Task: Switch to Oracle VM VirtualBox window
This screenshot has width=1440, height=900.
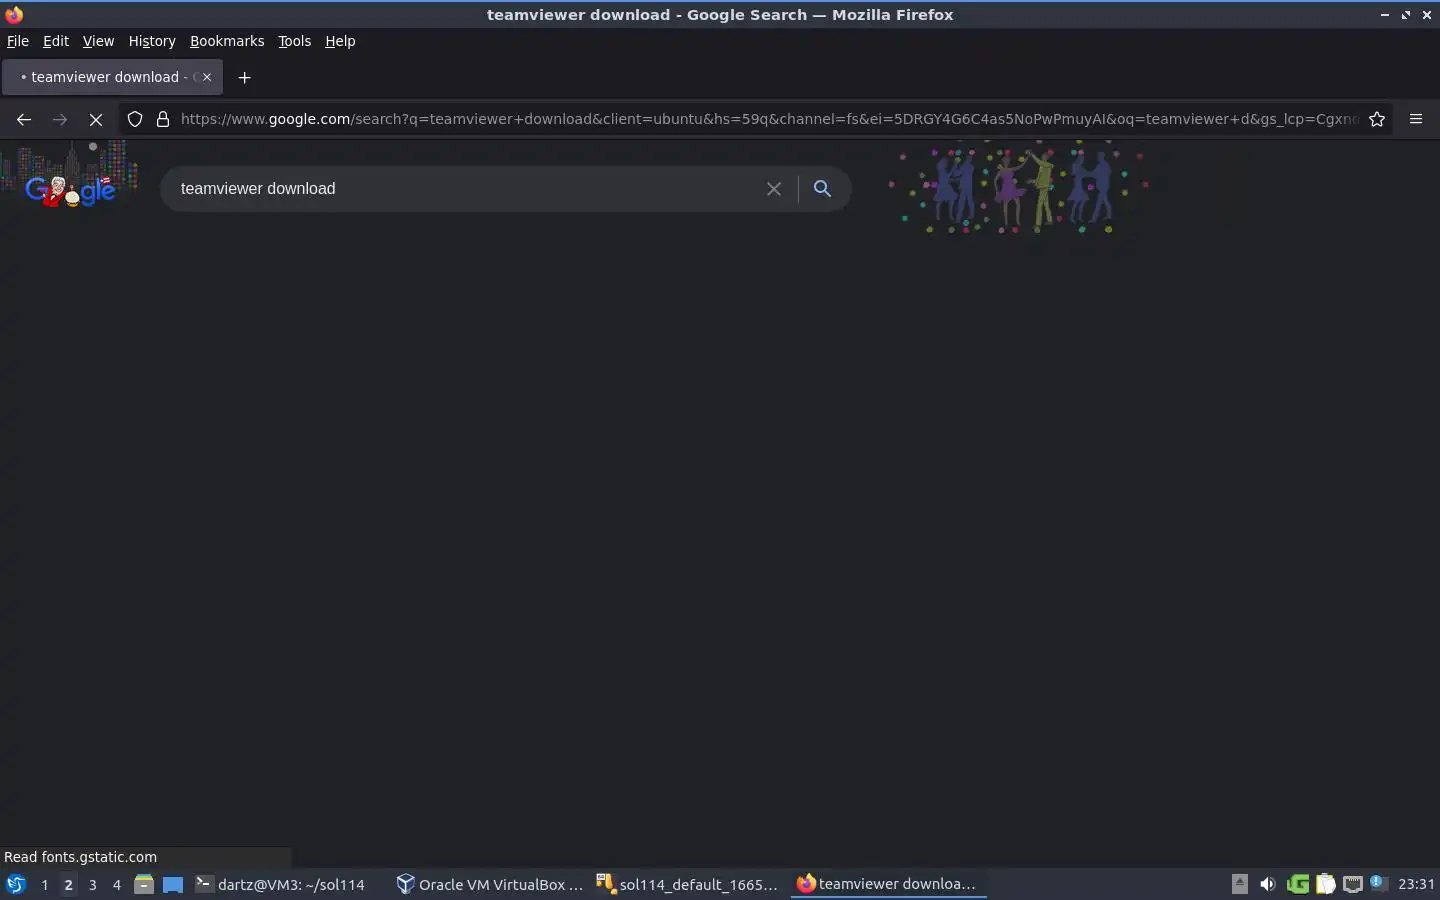Action: click(490, 884)
